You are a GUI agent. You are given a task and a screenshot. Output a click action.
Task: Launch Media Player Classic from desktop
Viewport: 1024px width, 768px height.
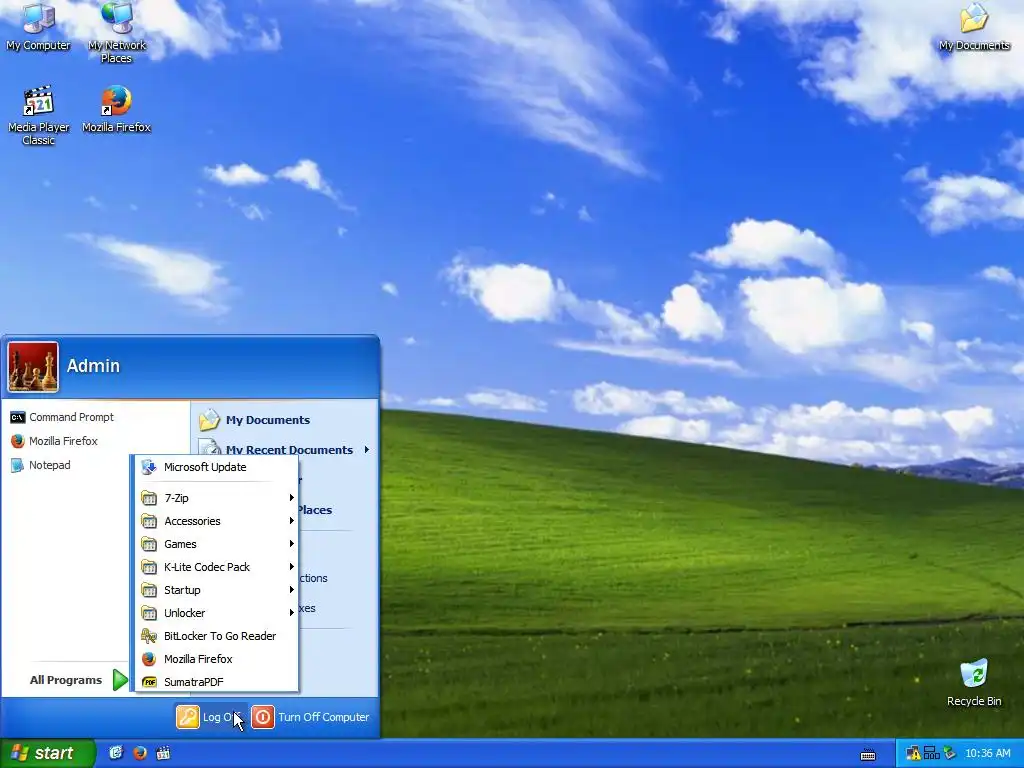(x=38, y=116)
